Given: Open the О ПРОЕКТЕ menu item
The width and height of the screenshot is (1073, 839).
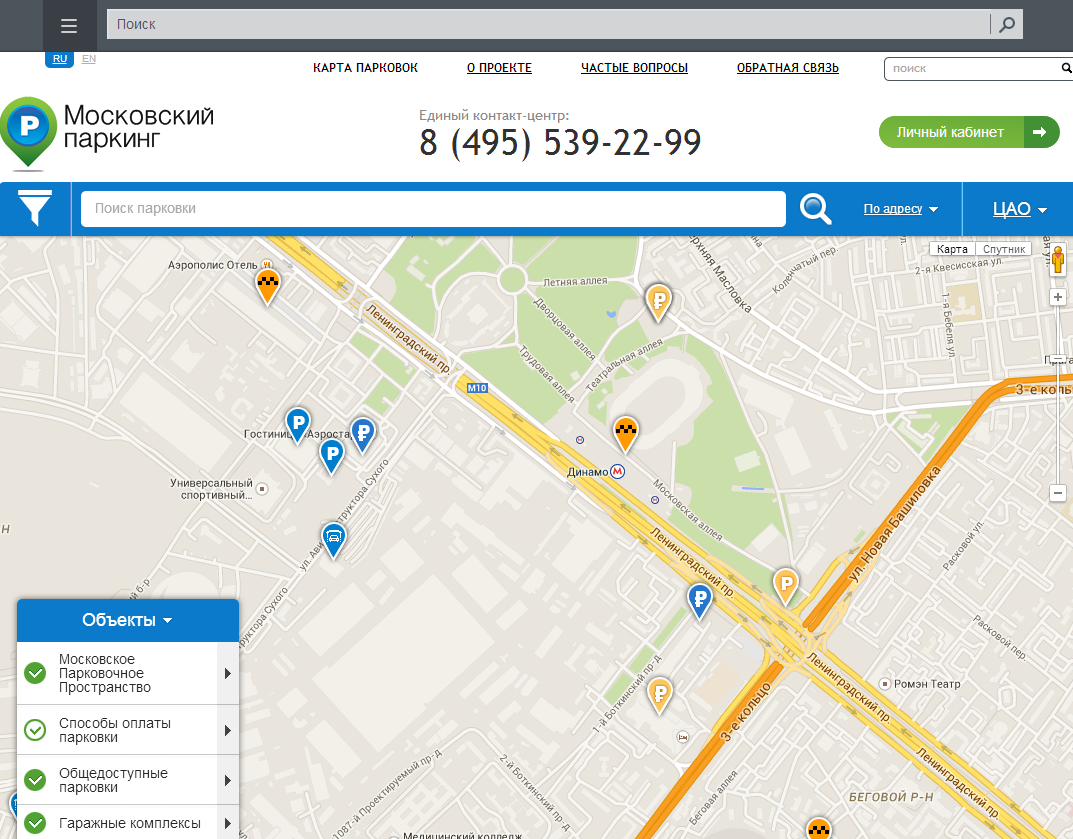Looking at the screenshot, I should tap(500, 68).
